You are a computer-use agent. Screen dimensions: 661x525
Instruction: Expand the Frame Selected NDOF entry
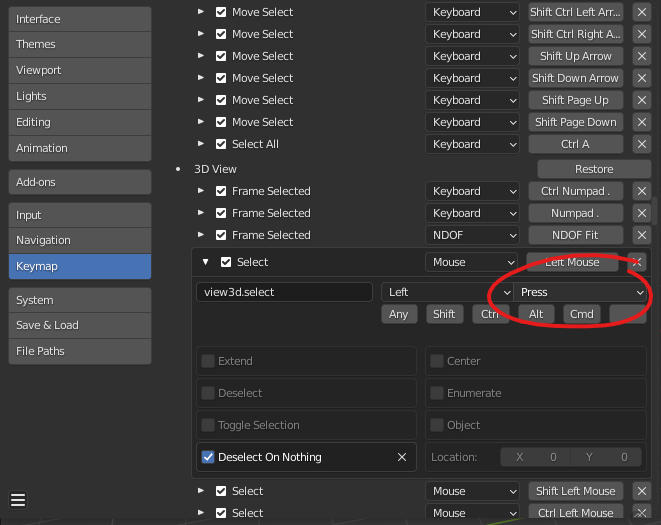tap(201, 234)
